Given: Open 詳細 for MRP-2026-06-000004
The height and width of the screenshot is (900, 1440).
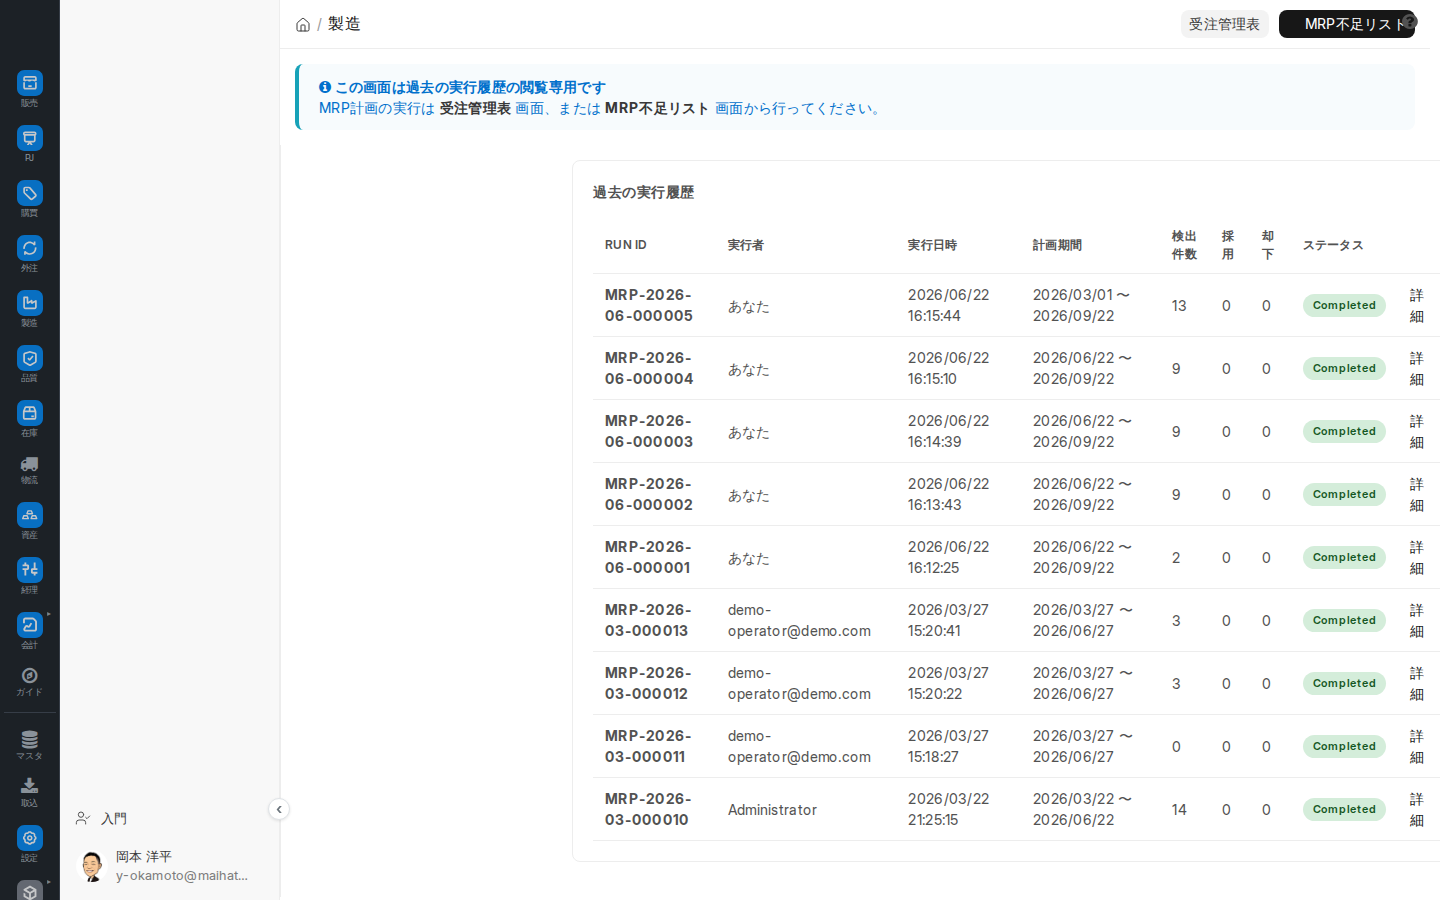Looking at the screenshot, I should click(1417, 368).
